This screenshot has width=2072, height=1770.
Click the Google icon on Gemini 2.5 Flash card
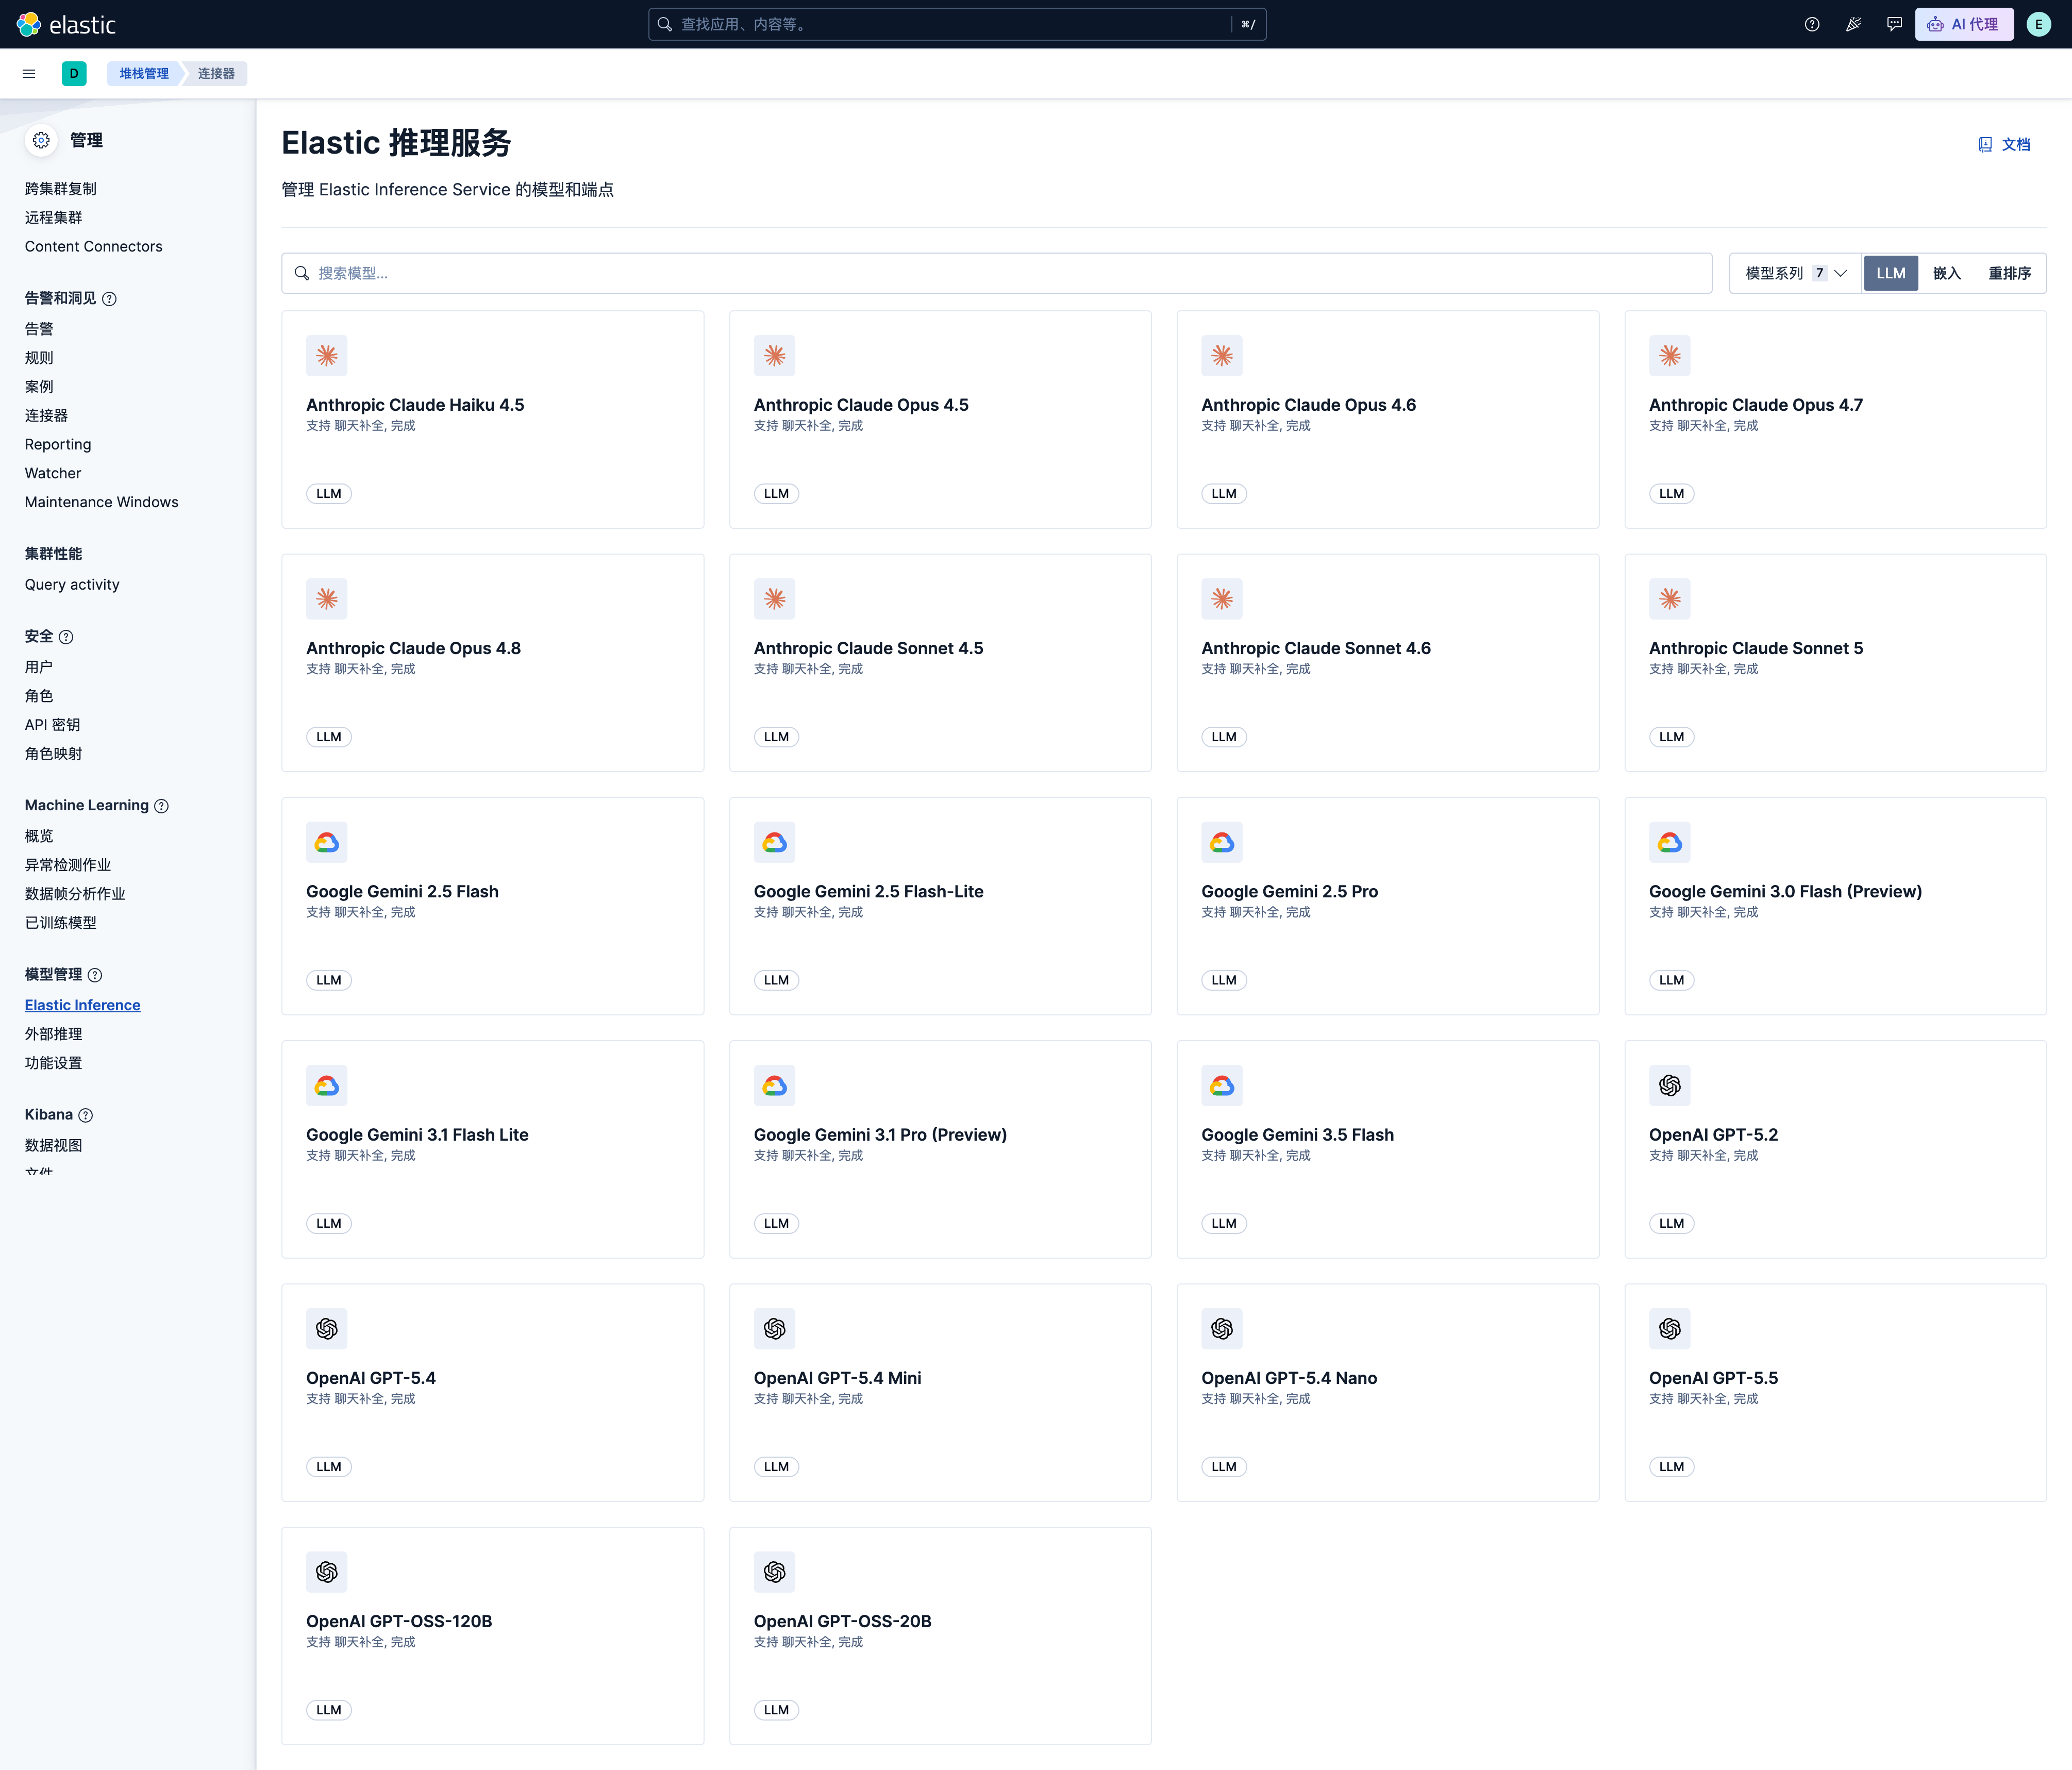click(x=327, y=842)
